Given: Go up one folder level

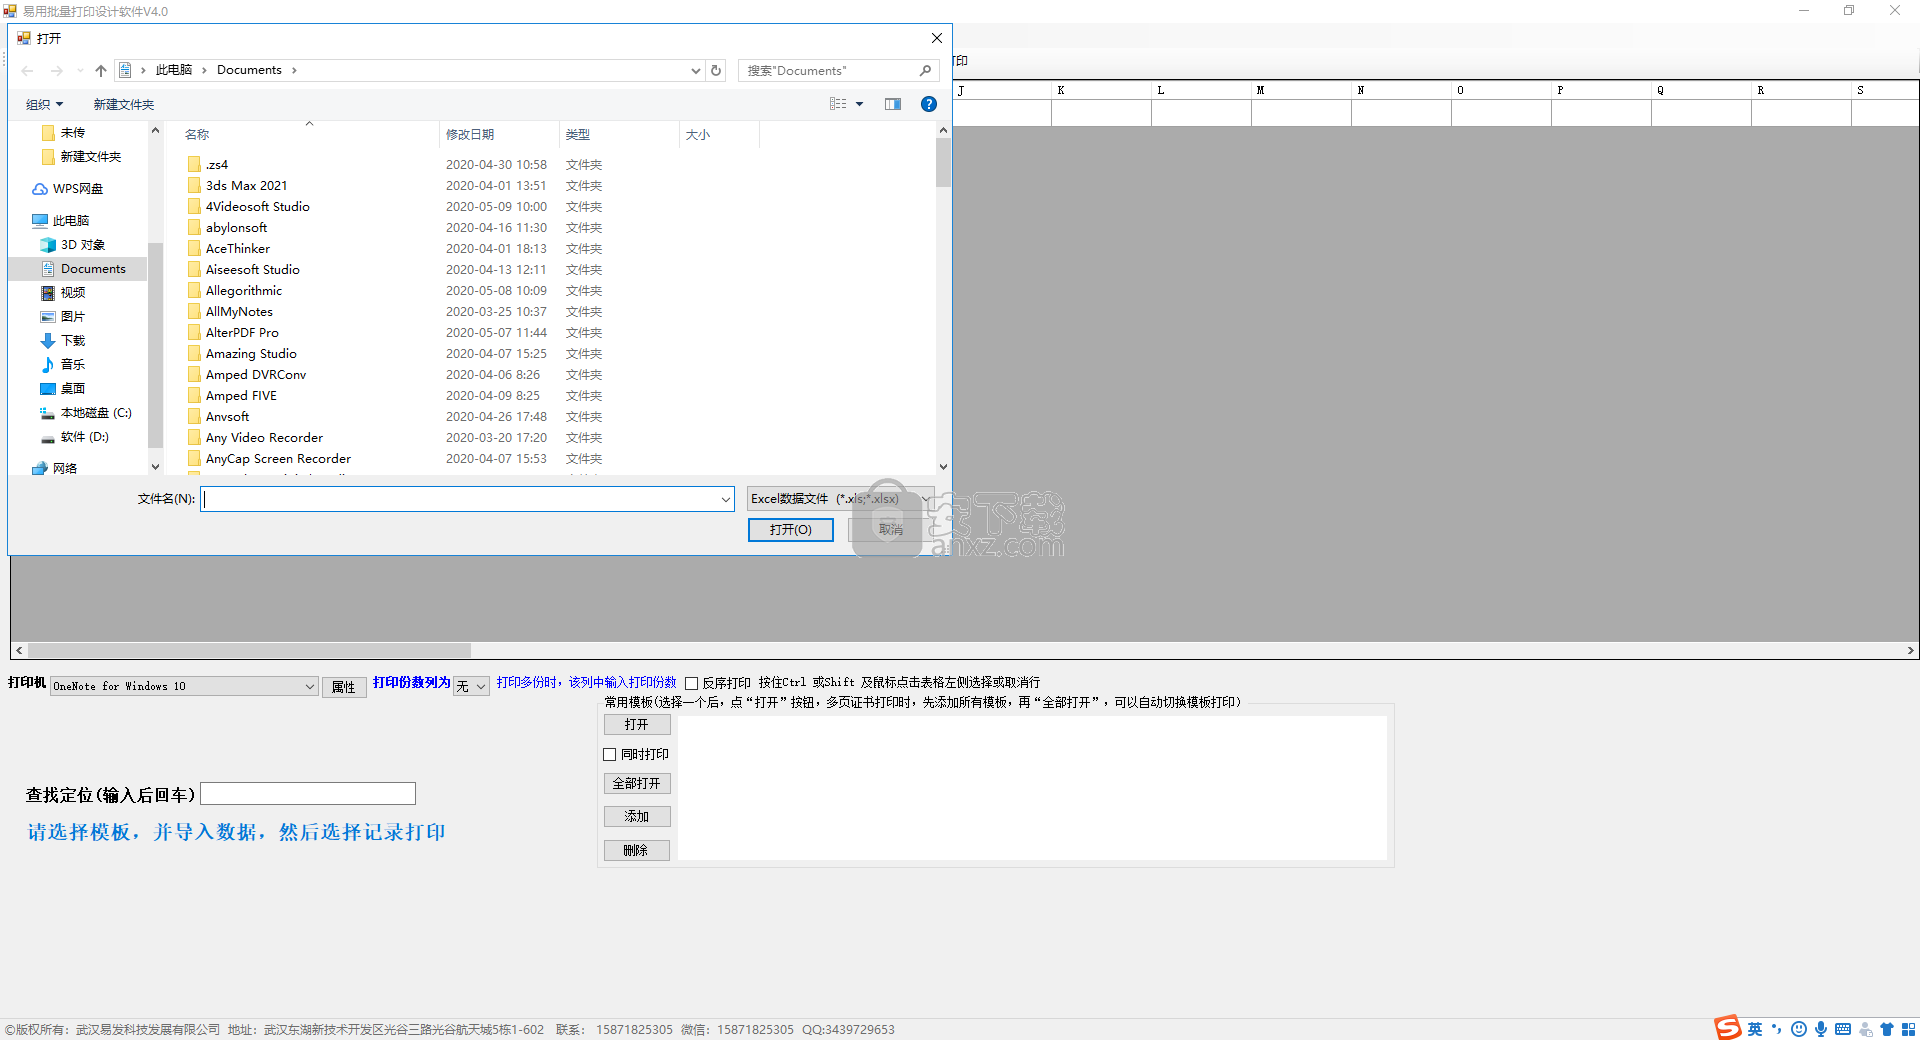Looking at the screenshot, I should point(101,71).
